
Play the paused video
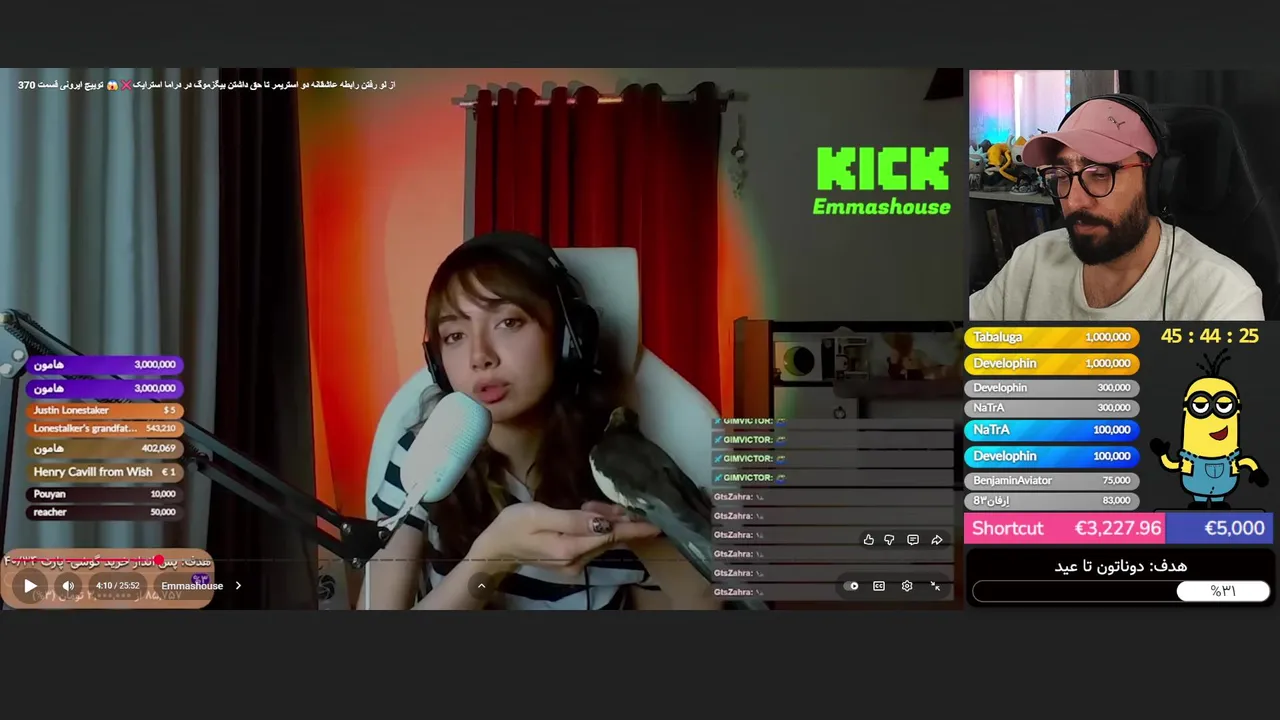click(30, 586)
